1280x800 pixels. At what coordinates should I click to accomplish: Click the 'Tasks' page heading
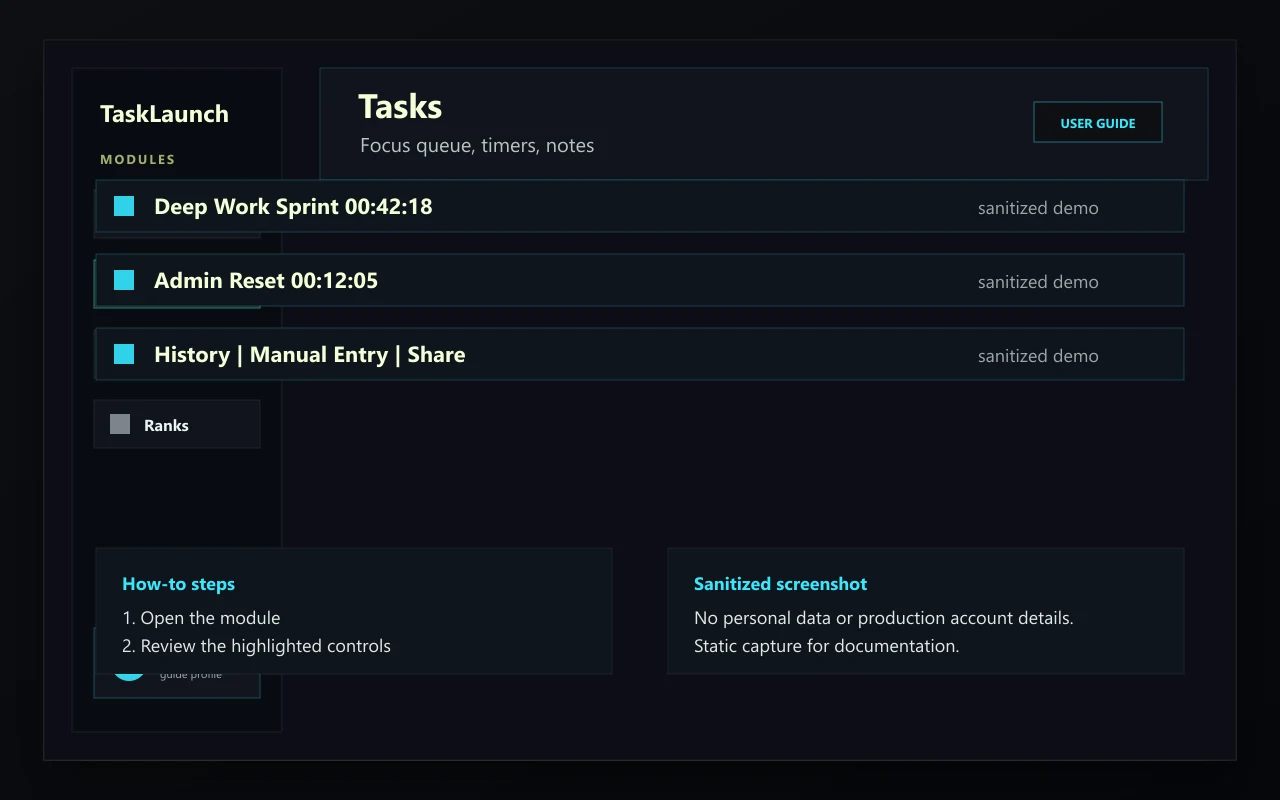click(x=400, y=107)
